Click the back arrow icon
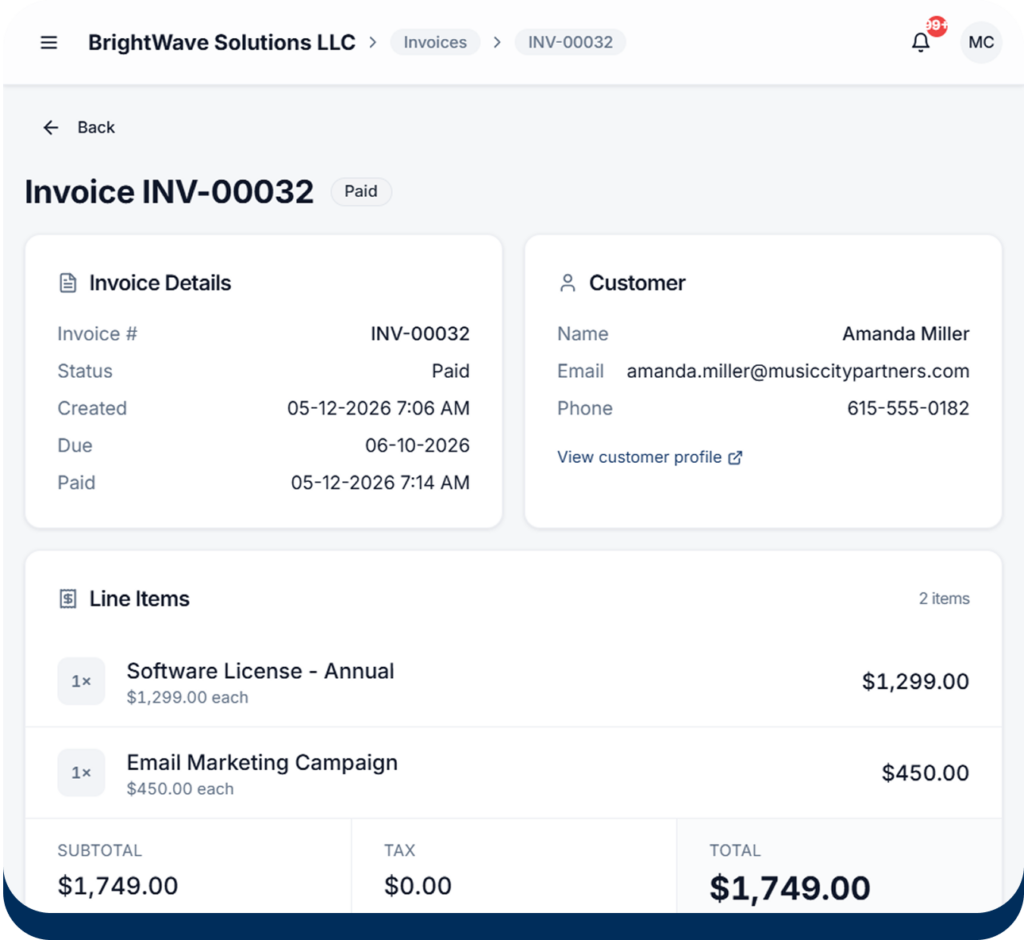 tap(50, 127)
